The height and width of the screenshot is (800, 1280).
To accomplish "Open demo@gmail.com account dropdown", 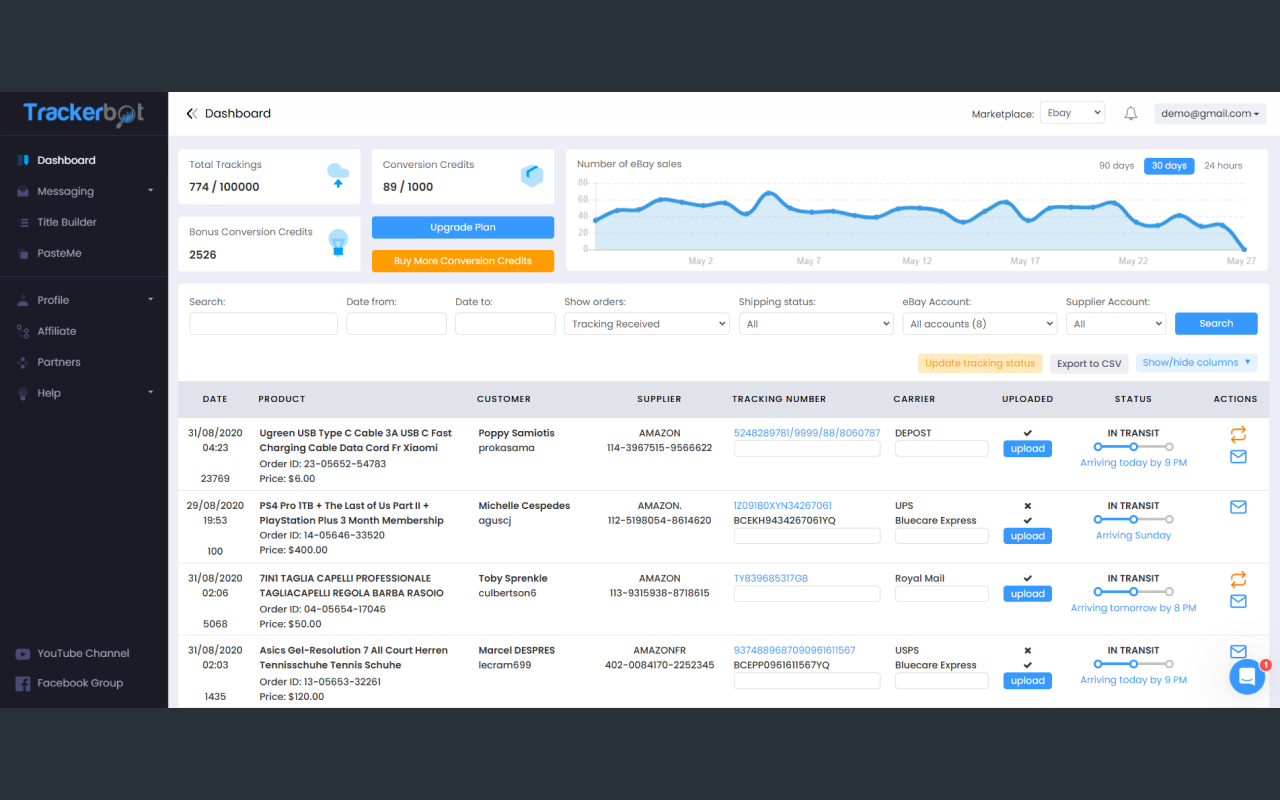I will 1210,114.
